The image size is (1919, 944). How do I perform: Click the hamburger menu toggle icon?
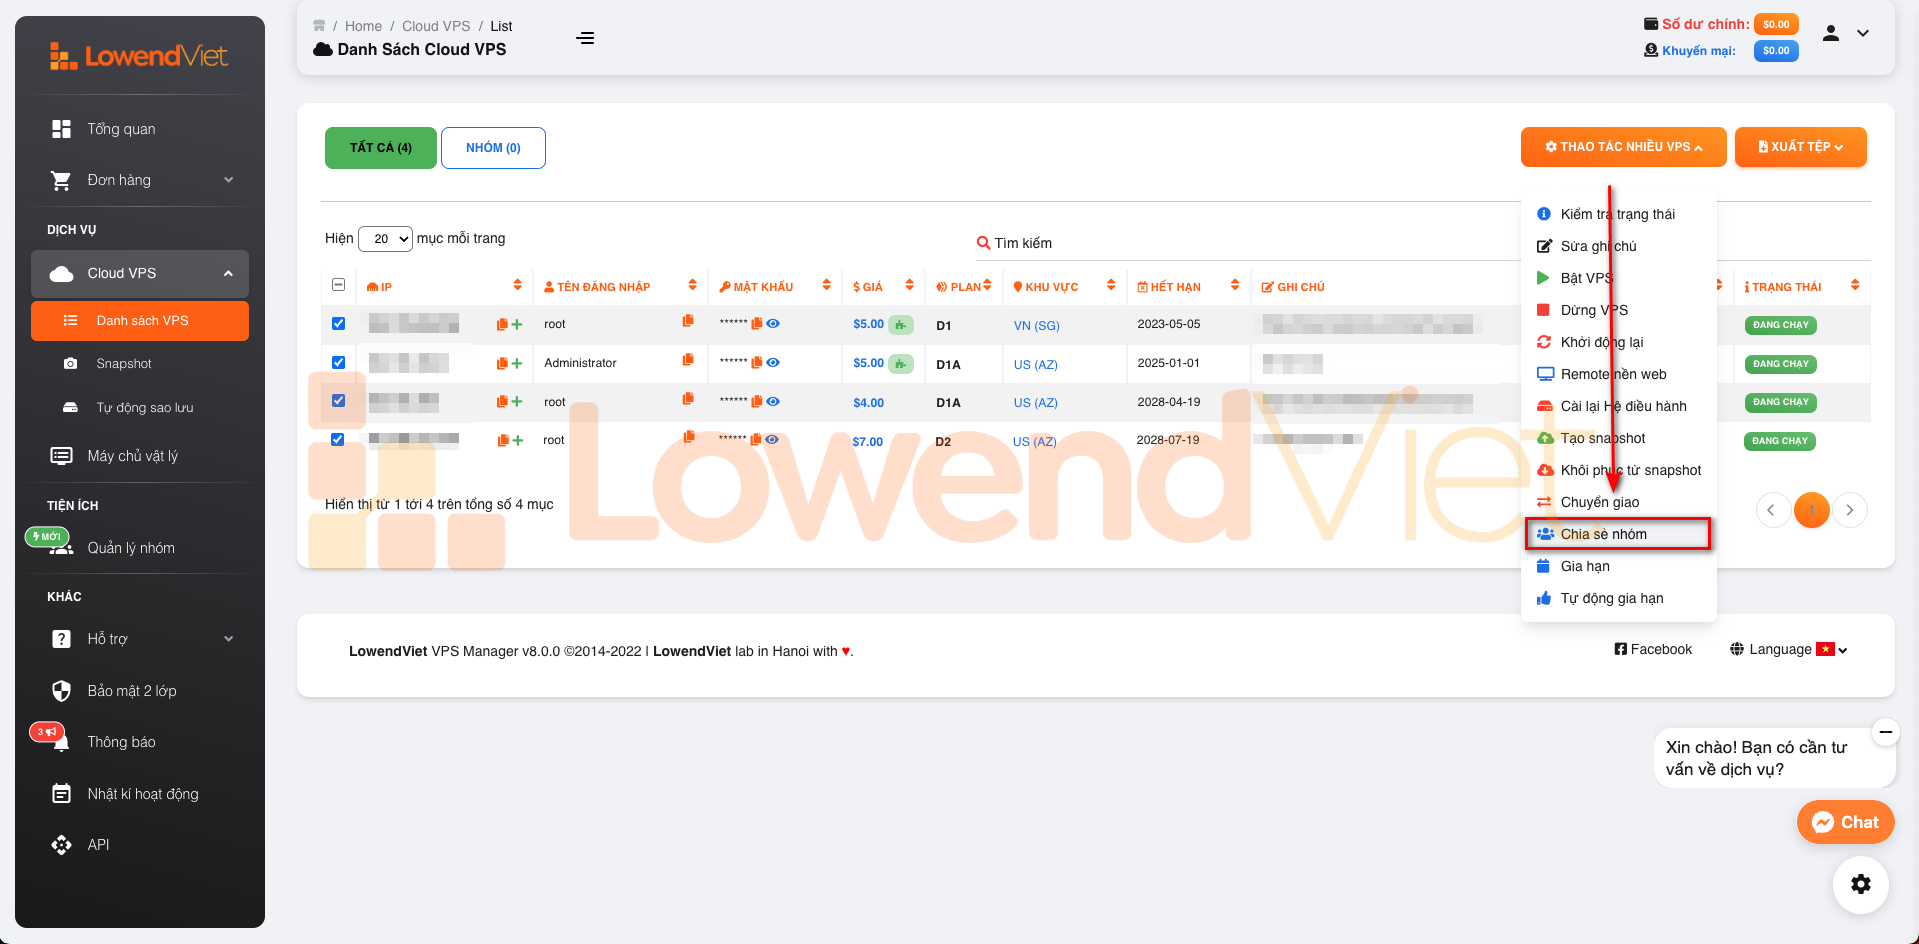585,38
